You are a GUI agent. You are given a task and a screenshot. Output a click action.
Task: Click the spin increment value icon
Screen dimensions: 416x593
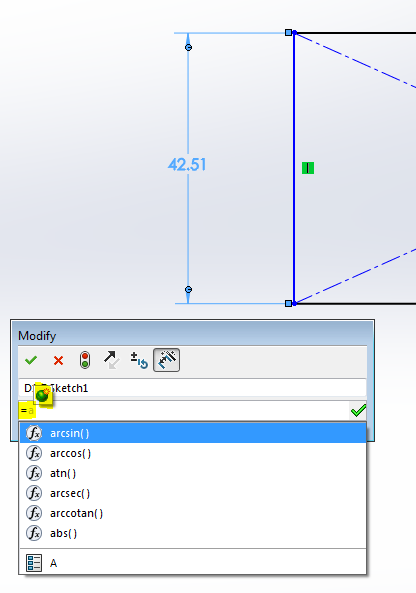(x=139, y=360)
